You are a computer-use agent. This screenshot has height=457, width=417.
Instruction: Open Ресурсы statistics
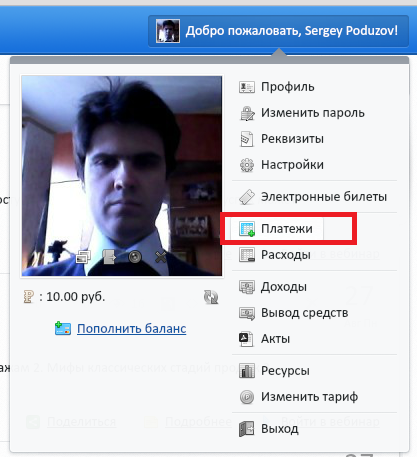coord(285,371)
